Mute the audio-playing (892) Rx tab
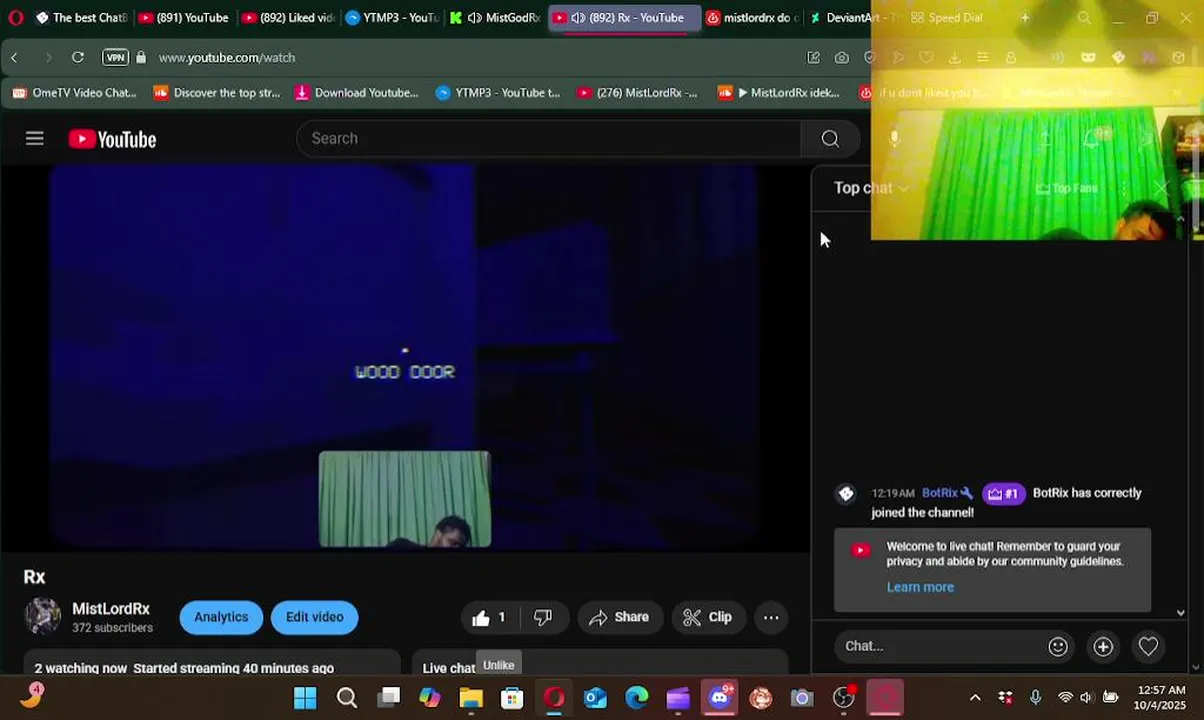1204x720 pixels. (578, 18)
